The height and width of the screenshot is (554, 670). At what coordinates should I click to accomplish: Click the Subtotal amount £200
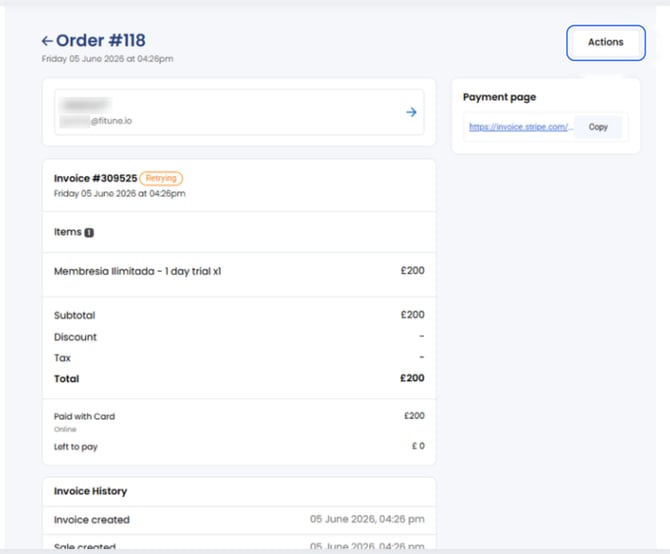(412, 315)
